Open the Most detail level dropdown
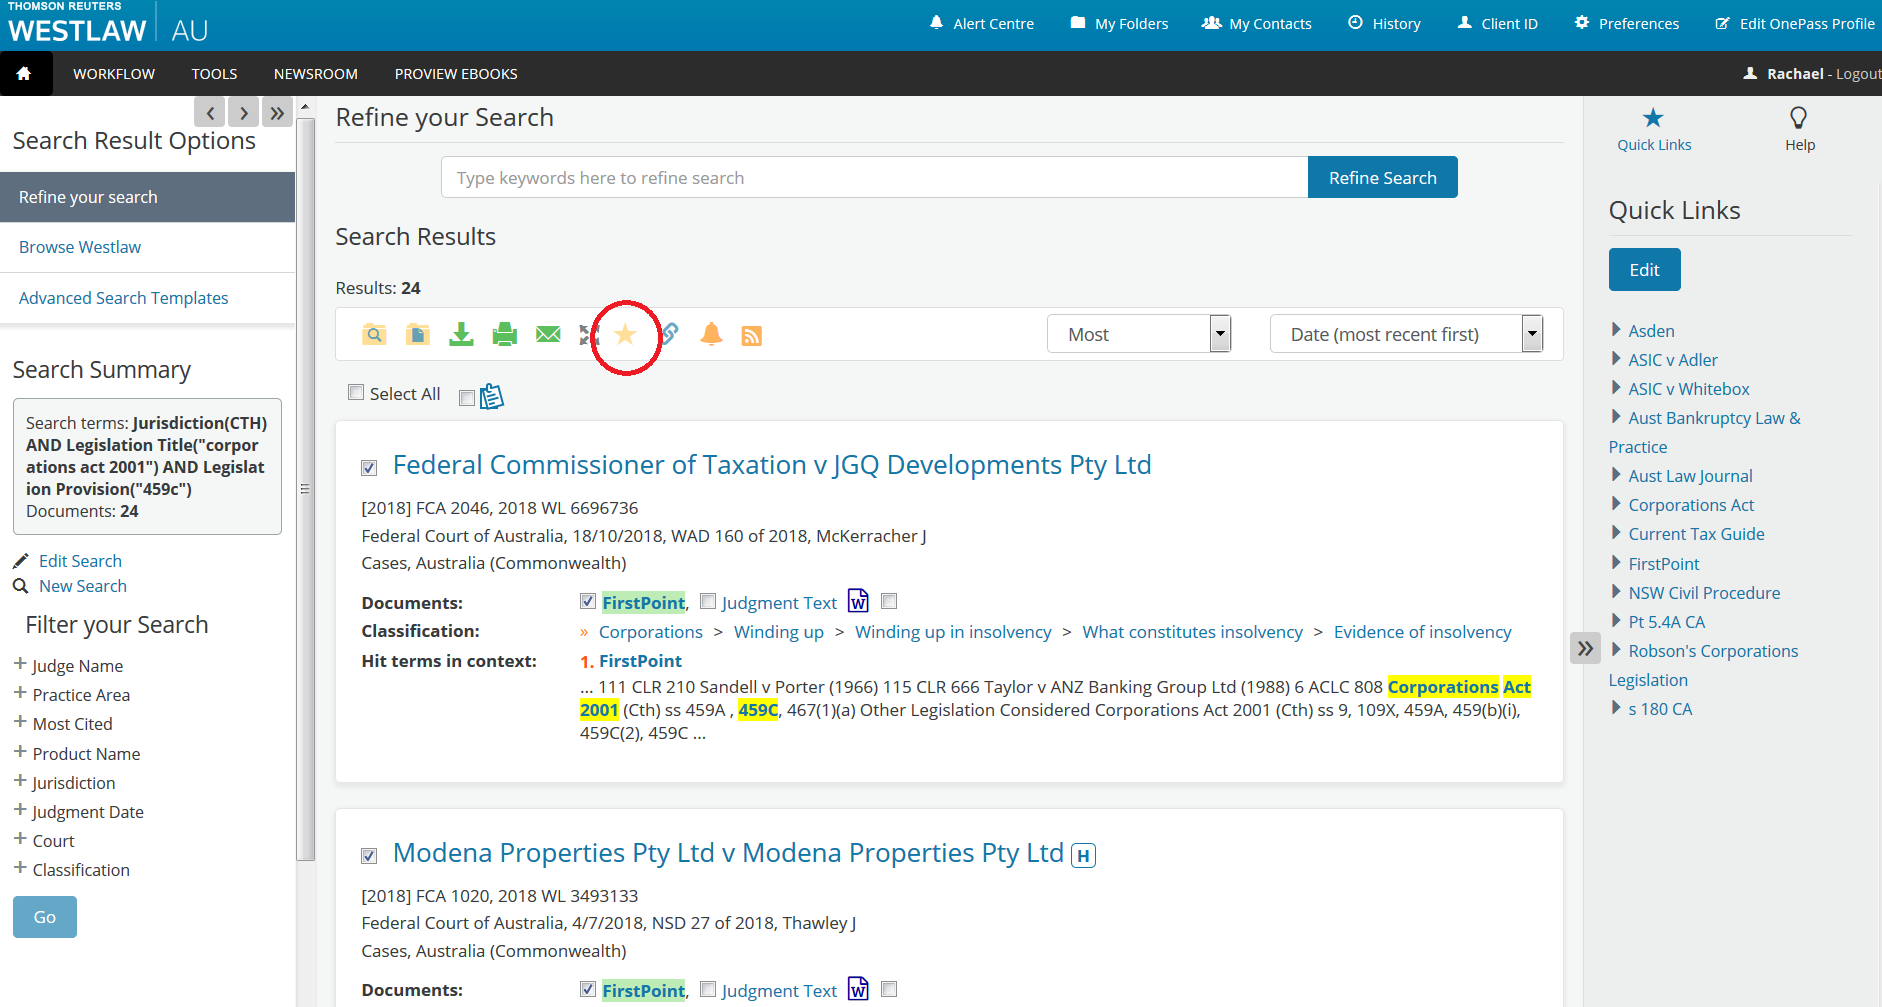The height and width of the screenshot is (1007, 1882). point(1139,334)
